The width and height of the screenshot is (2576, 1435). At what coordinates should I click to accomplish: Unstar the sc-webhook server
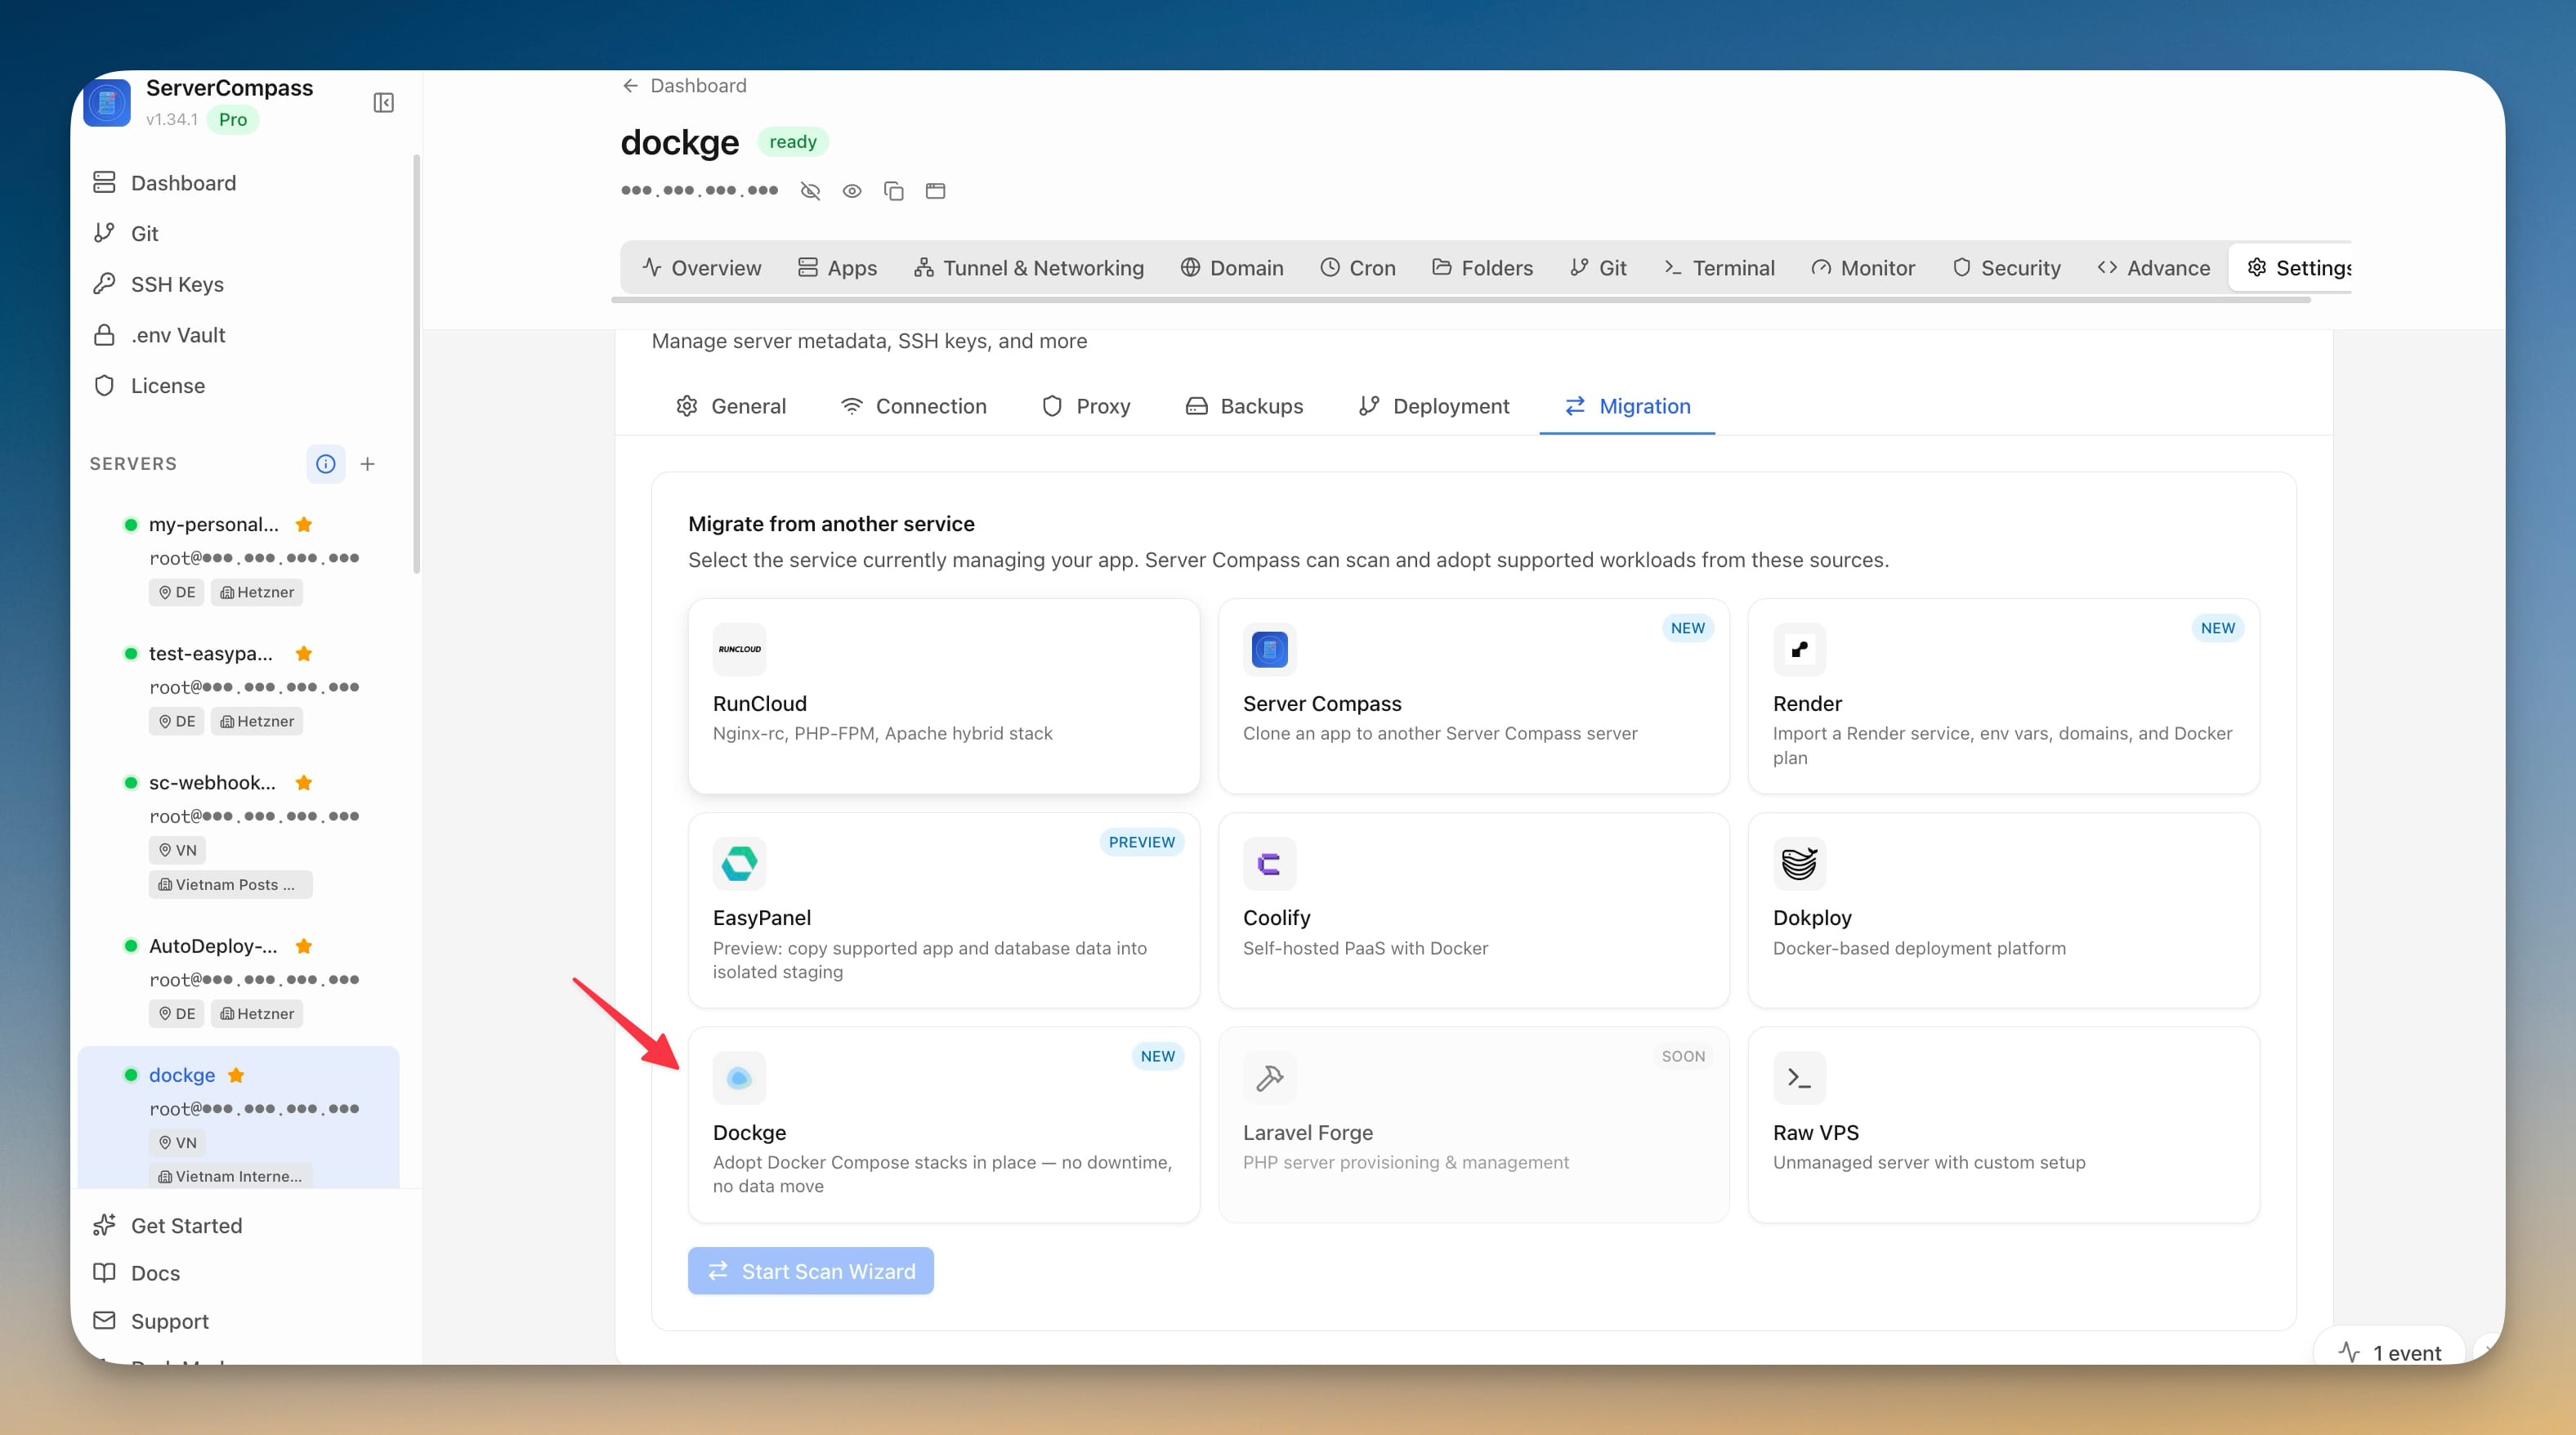point(305,782)
